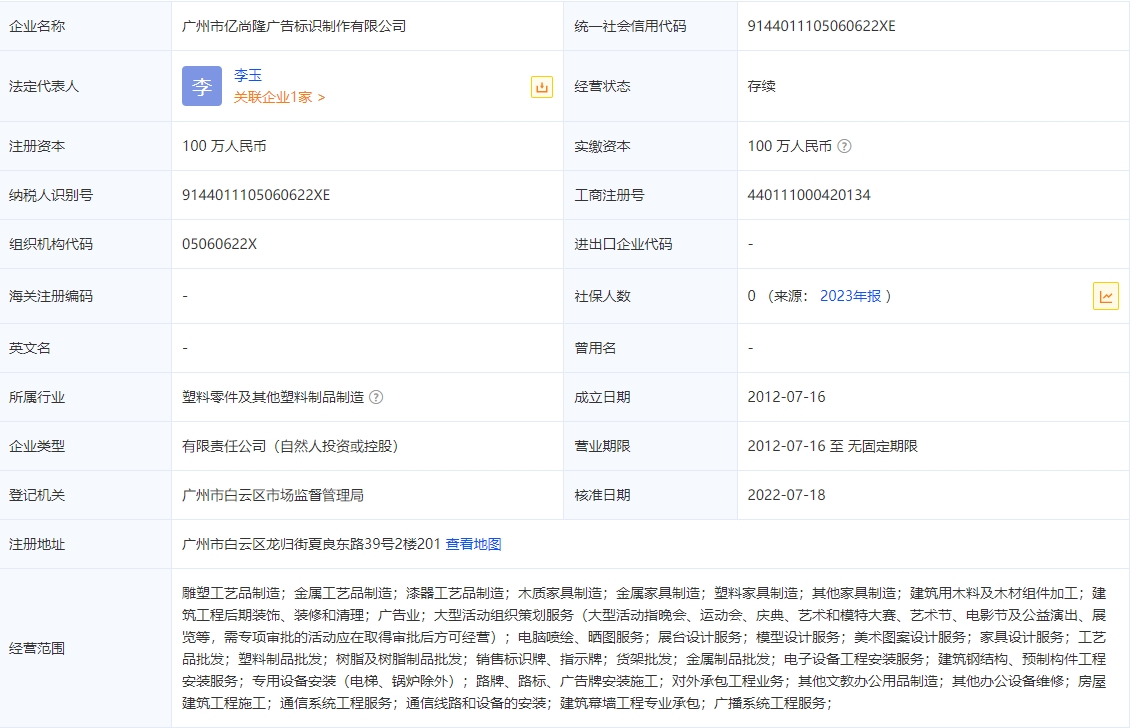The height and width of the screenshot is (728, 1133).
Task: Click company type 有限责任公司(自然人投资或控股)
Action: point(290,446)
